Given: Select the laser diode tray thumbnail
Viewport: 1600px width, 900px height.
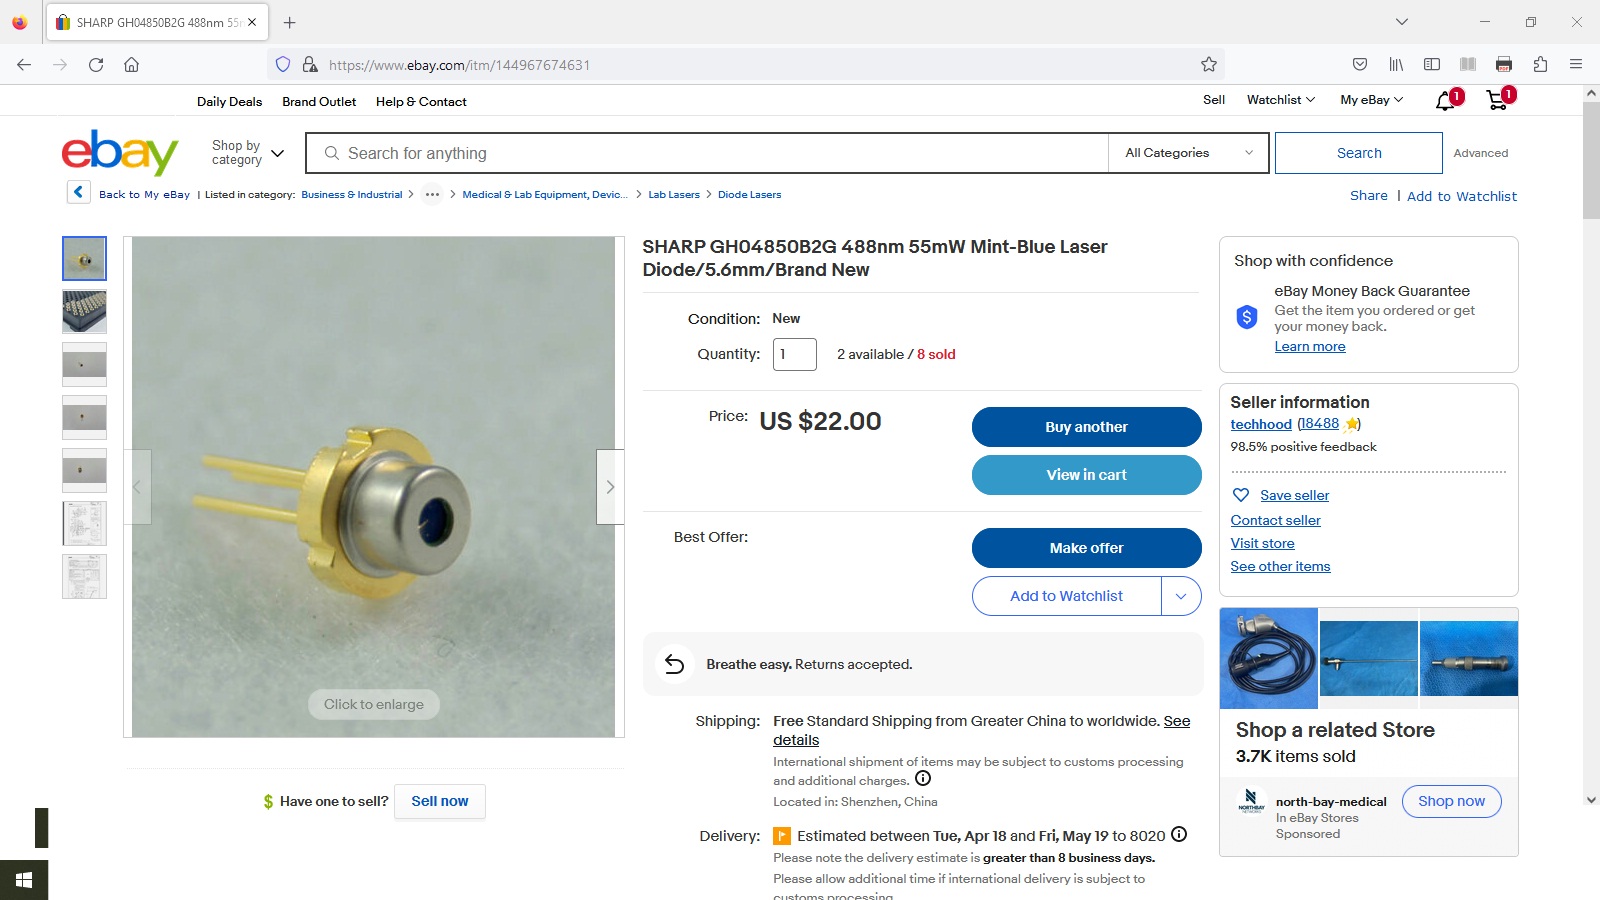Looking at the screenshot, I should [84, 312].
